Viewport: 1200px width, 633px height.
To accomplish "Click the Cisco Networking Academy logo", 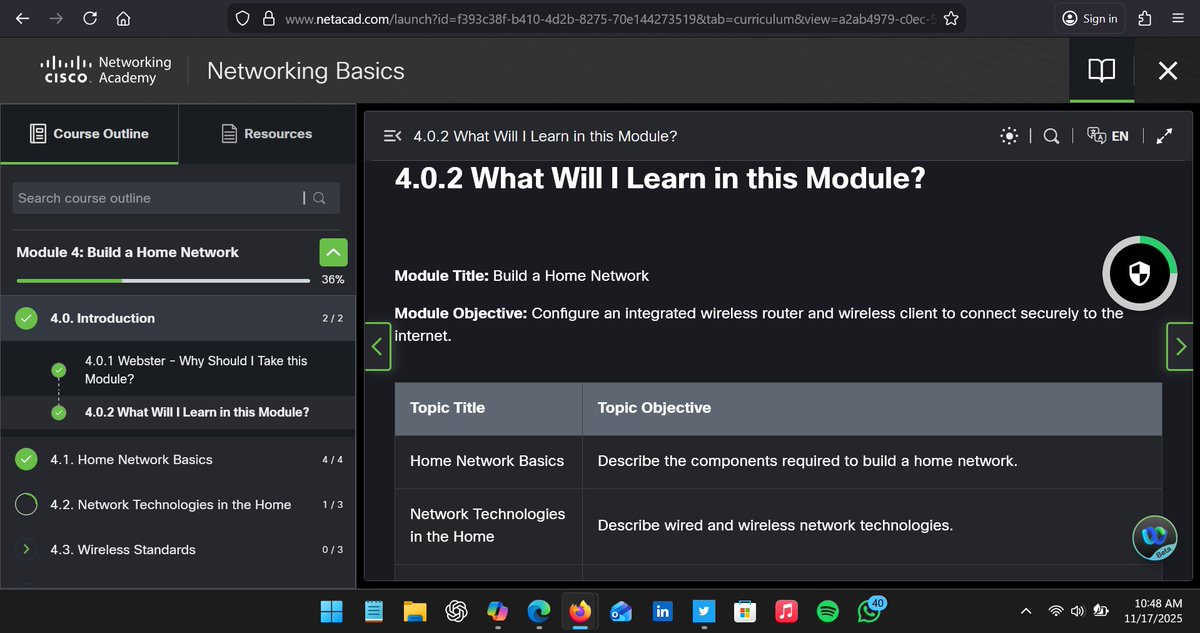I will [x=95, y=70].
